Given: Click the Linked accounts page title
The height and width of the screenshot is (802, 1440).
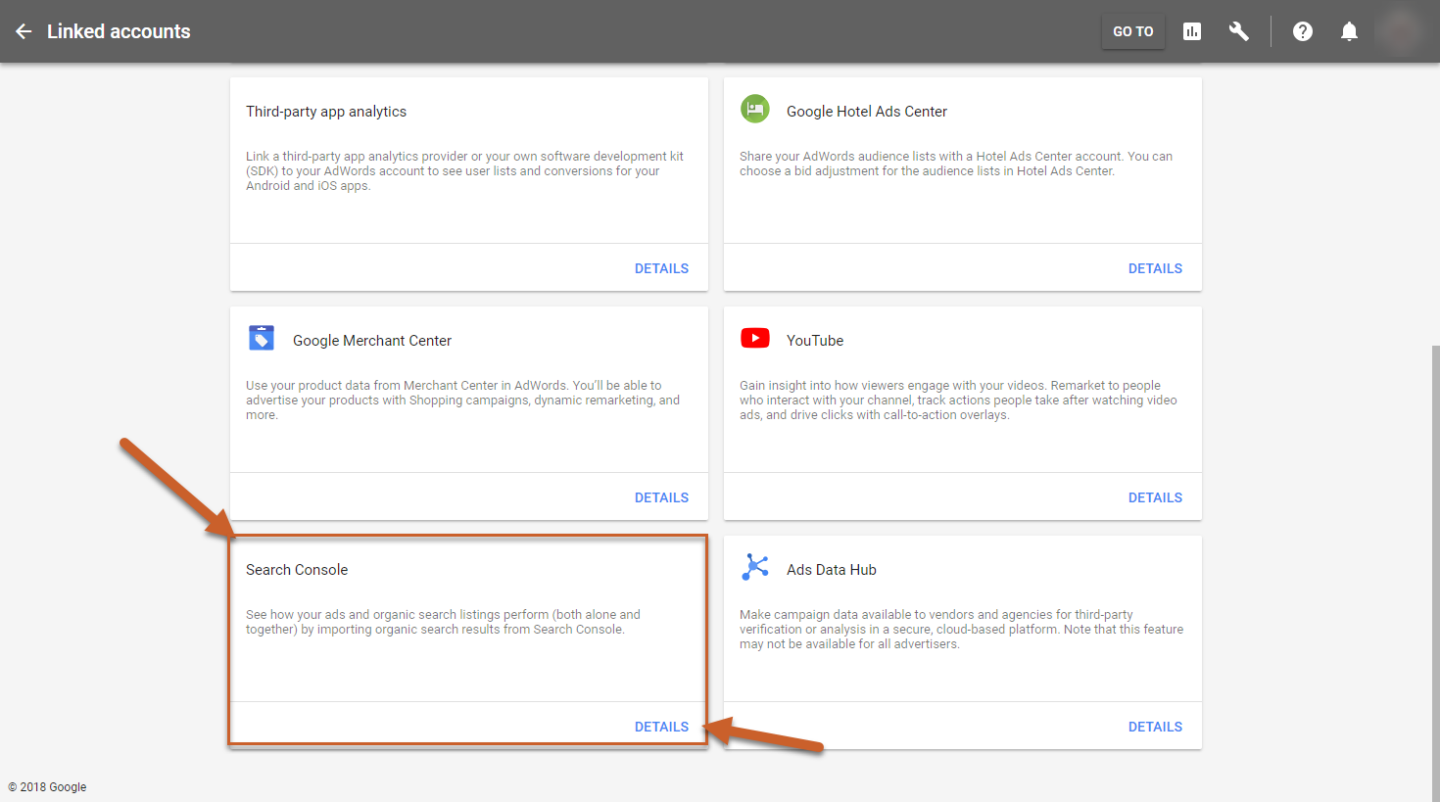Looking at the screenshot, I should pos(118,31).
